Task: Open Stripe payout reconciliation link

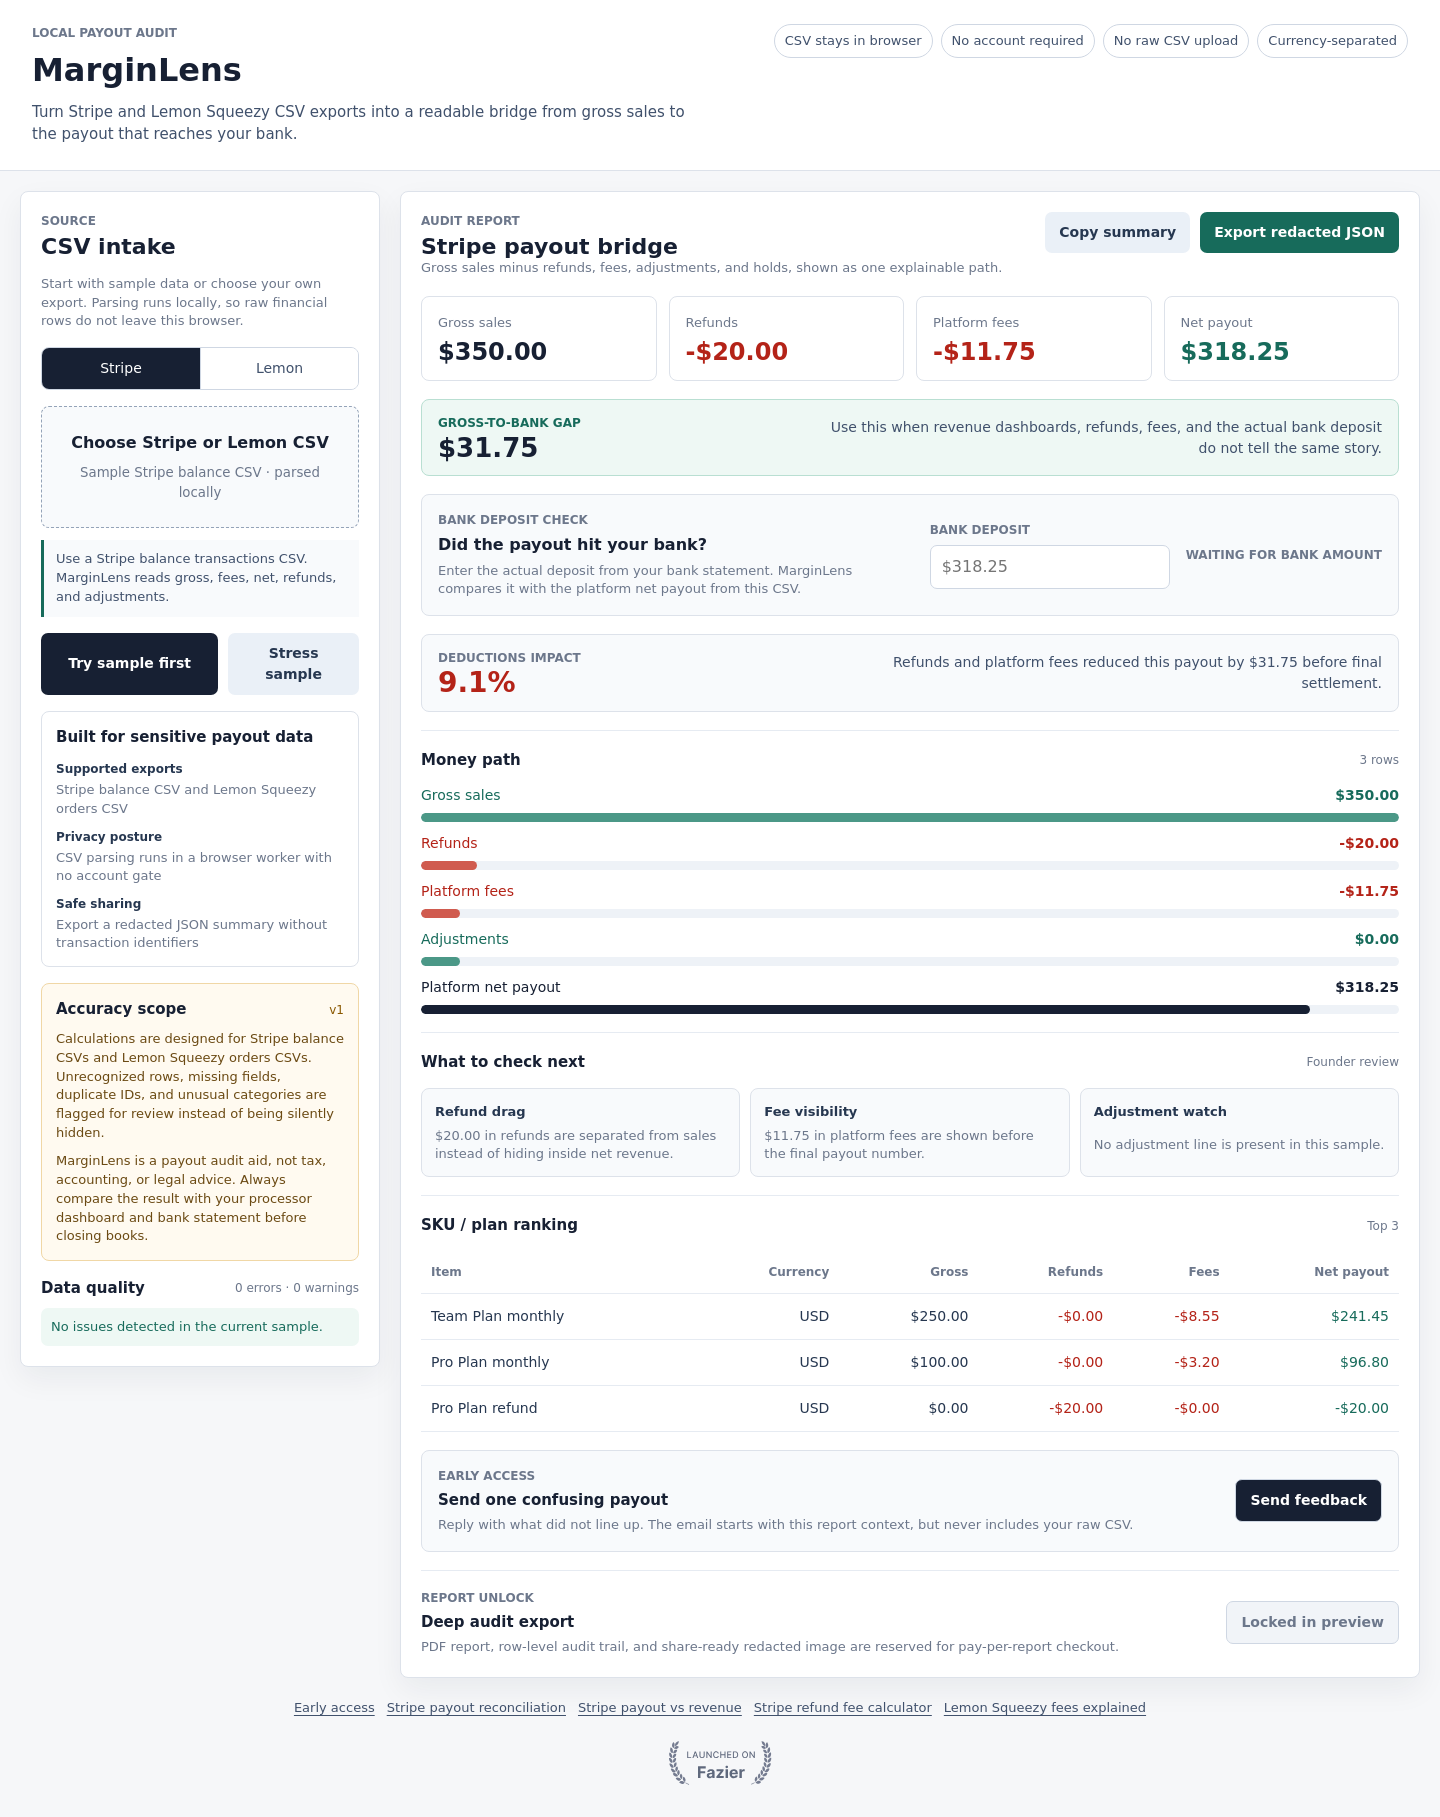Action: [476, 1707]
